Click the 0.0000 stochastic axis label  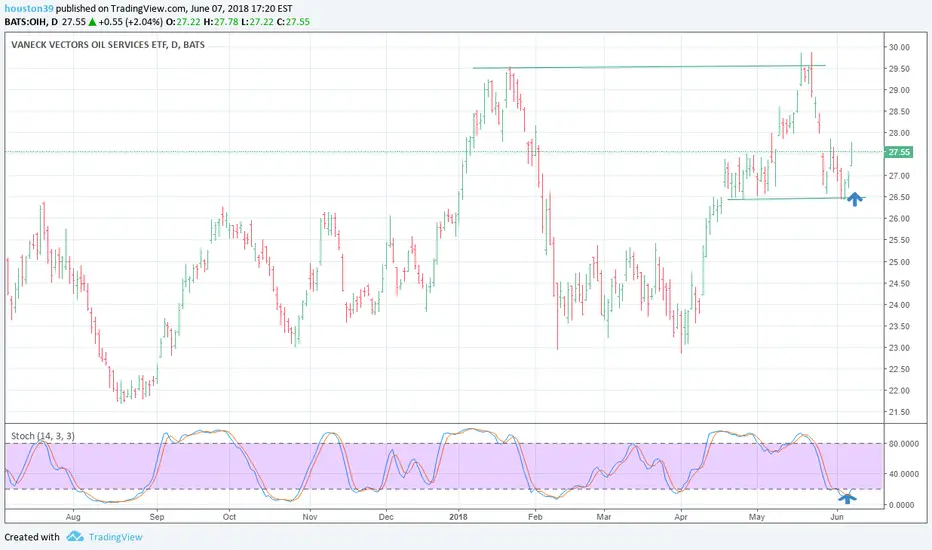[x=901, y=505]
